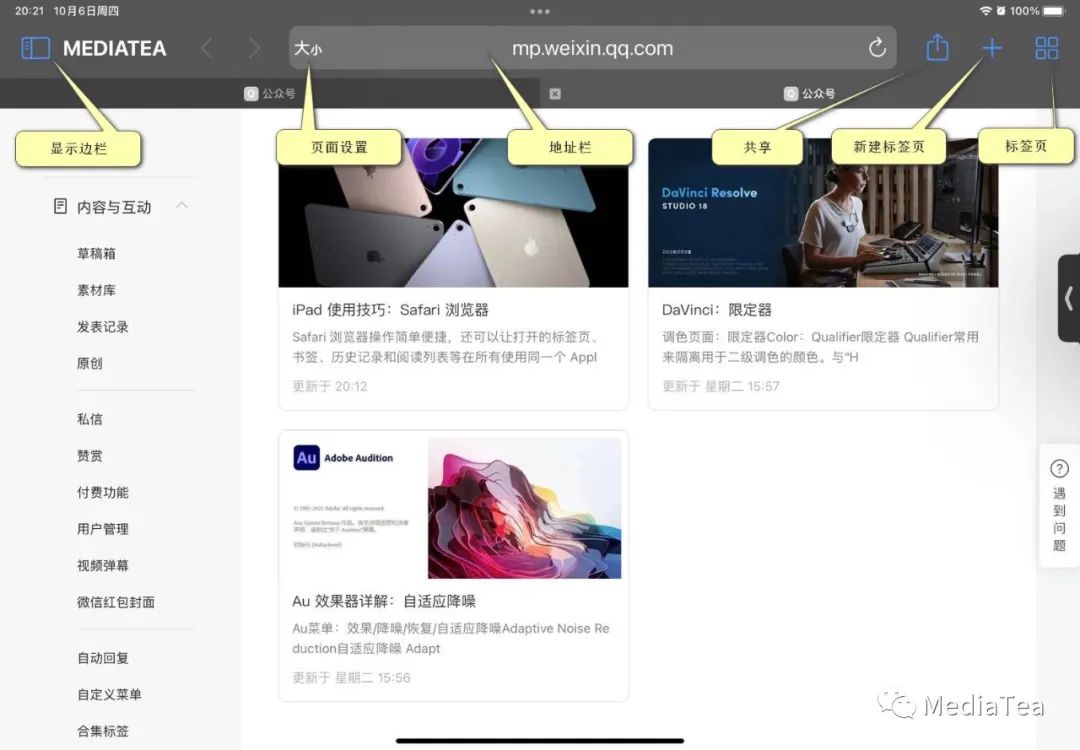Viewport: 1080px width, 750px height.
Task: Open 素材库 in the sidebar
Action: click(x=96, y=290)
